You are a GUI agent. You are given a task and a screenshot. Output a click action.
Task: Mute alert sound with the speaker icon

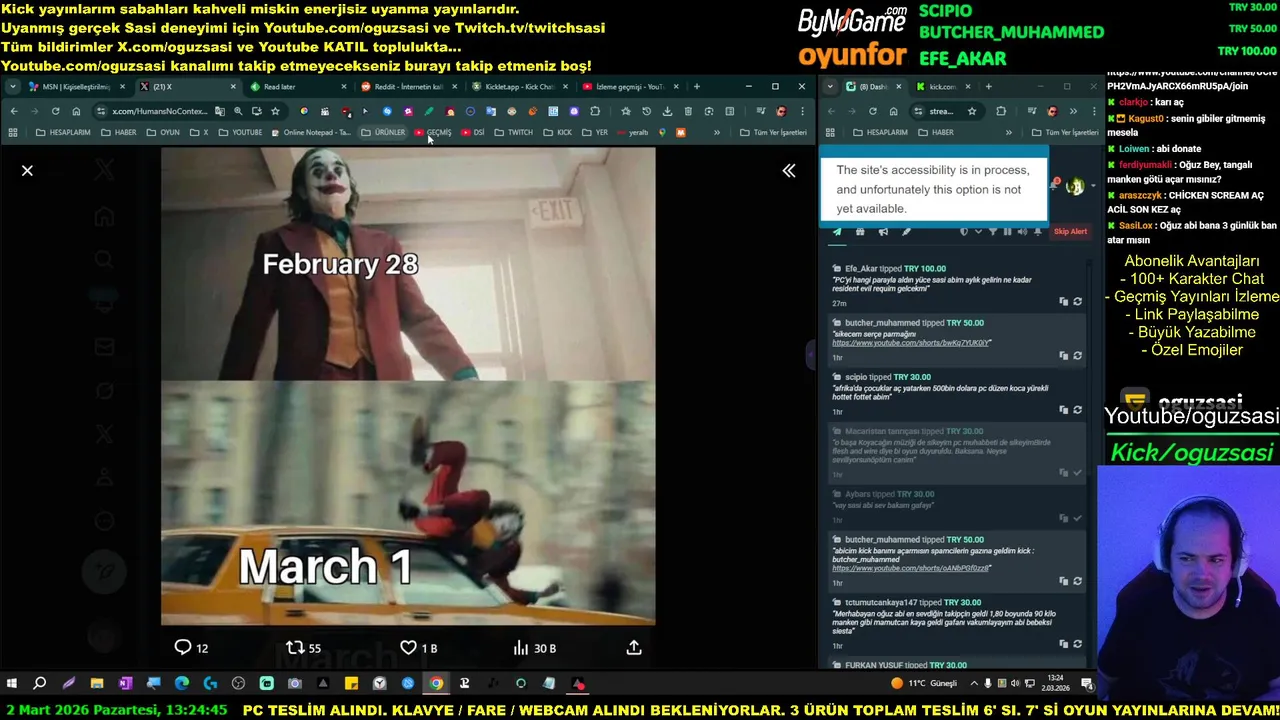[1021, 232]
